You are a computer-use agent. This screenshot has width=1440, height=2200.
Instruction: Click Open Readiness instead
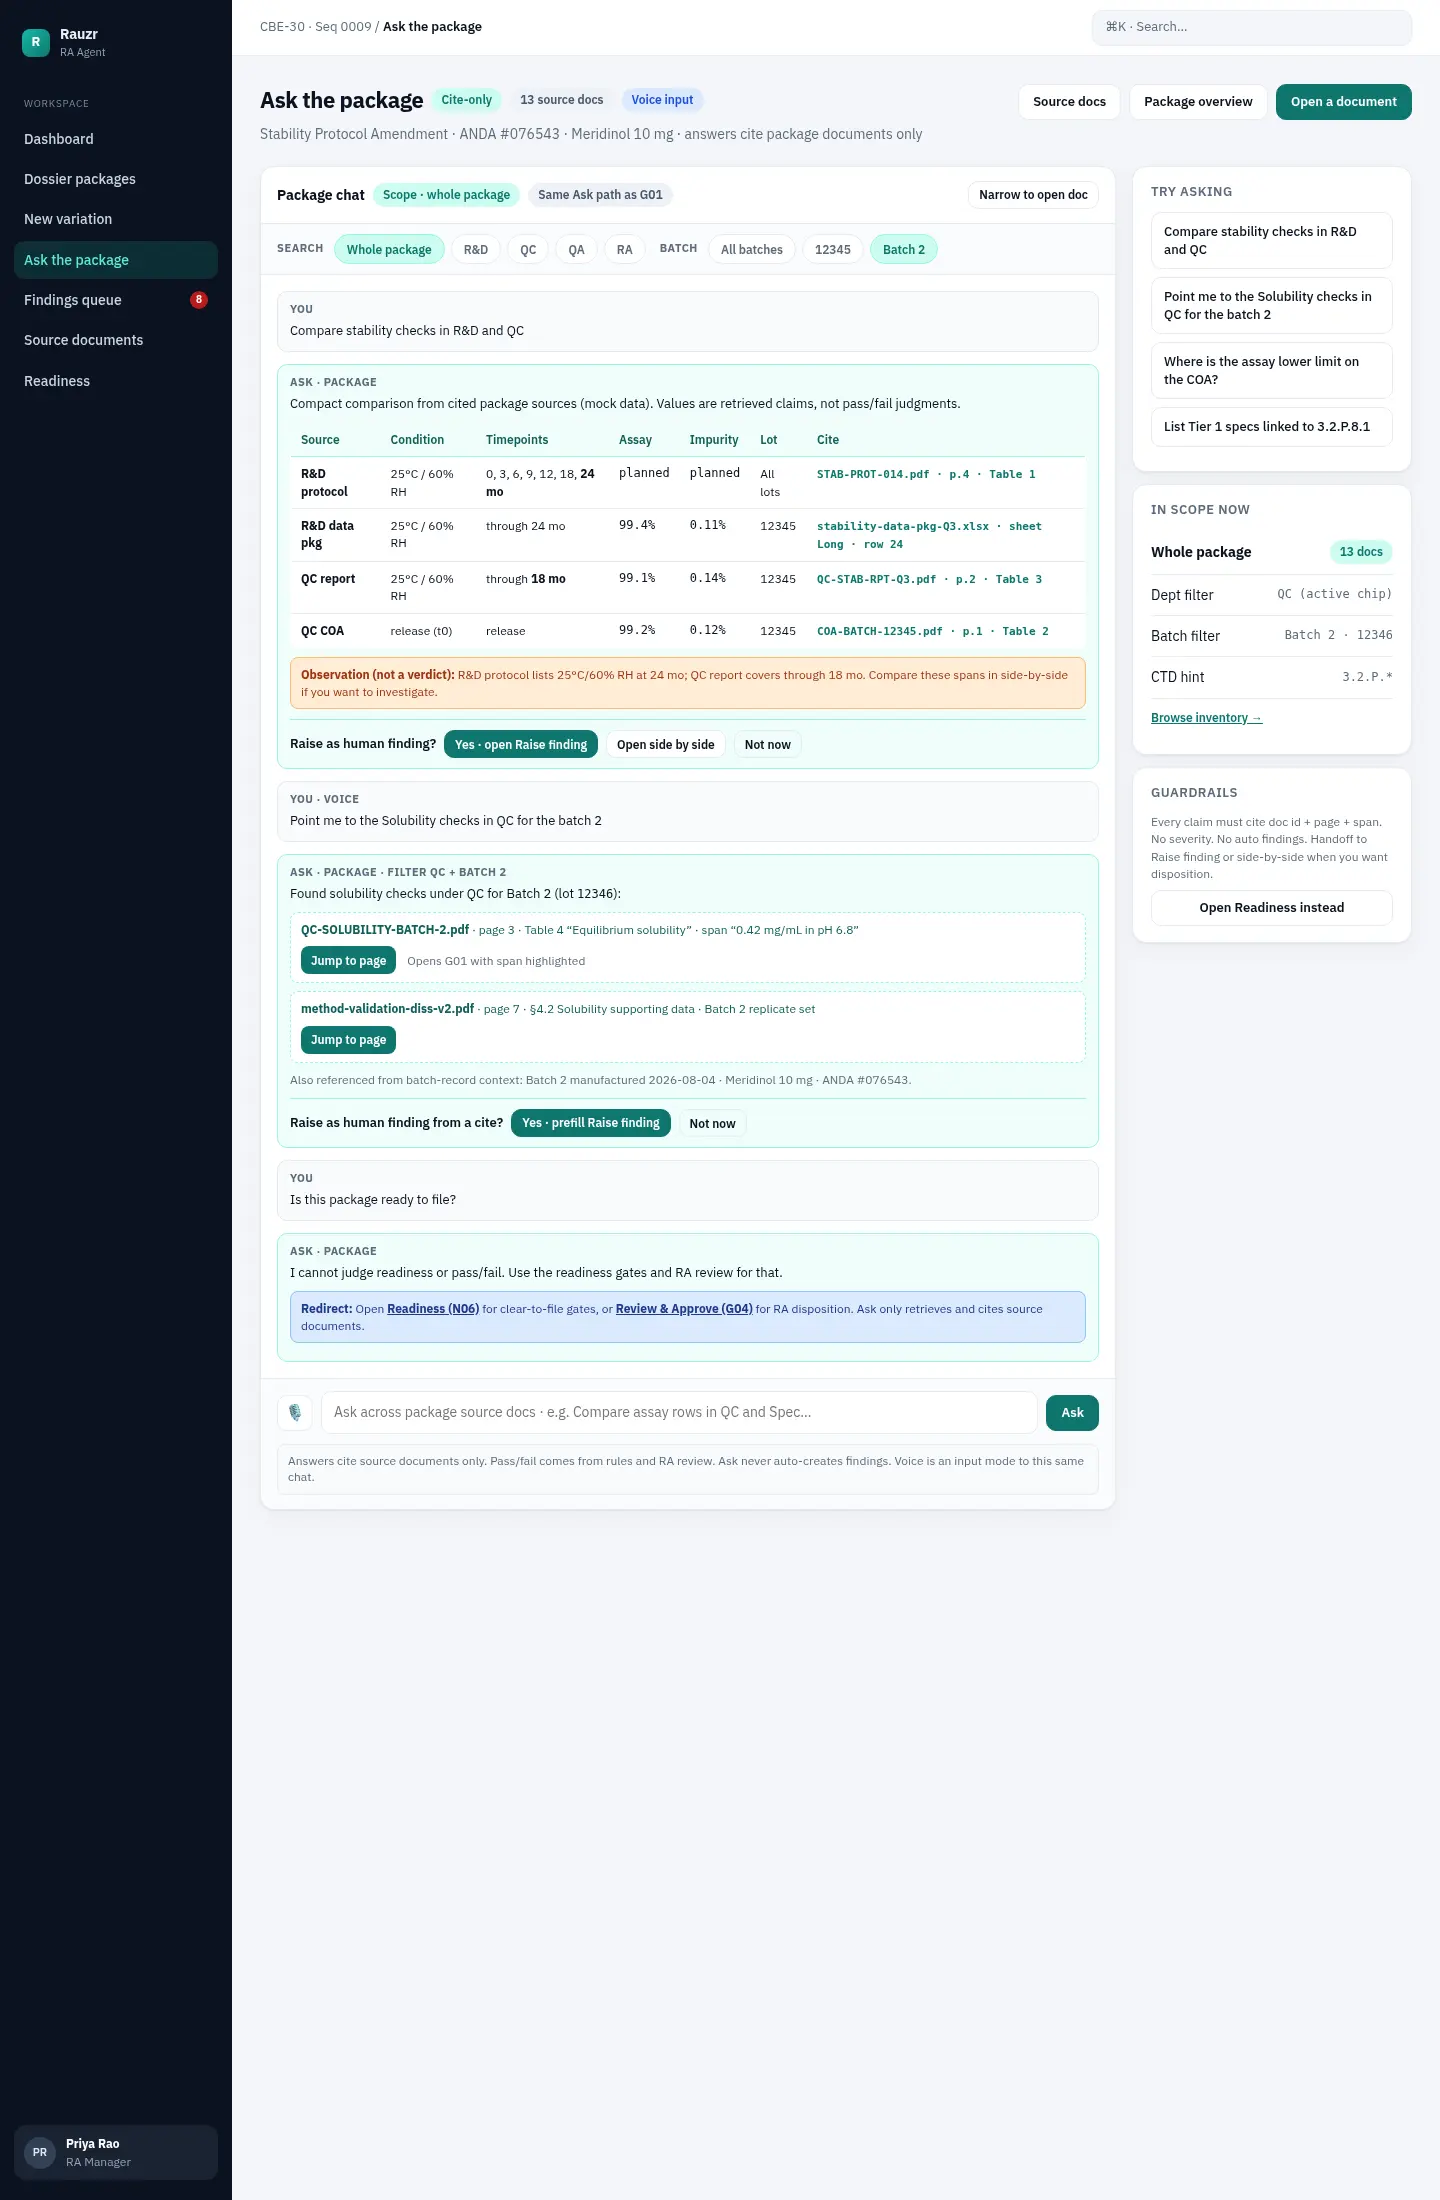(1272, 908)
